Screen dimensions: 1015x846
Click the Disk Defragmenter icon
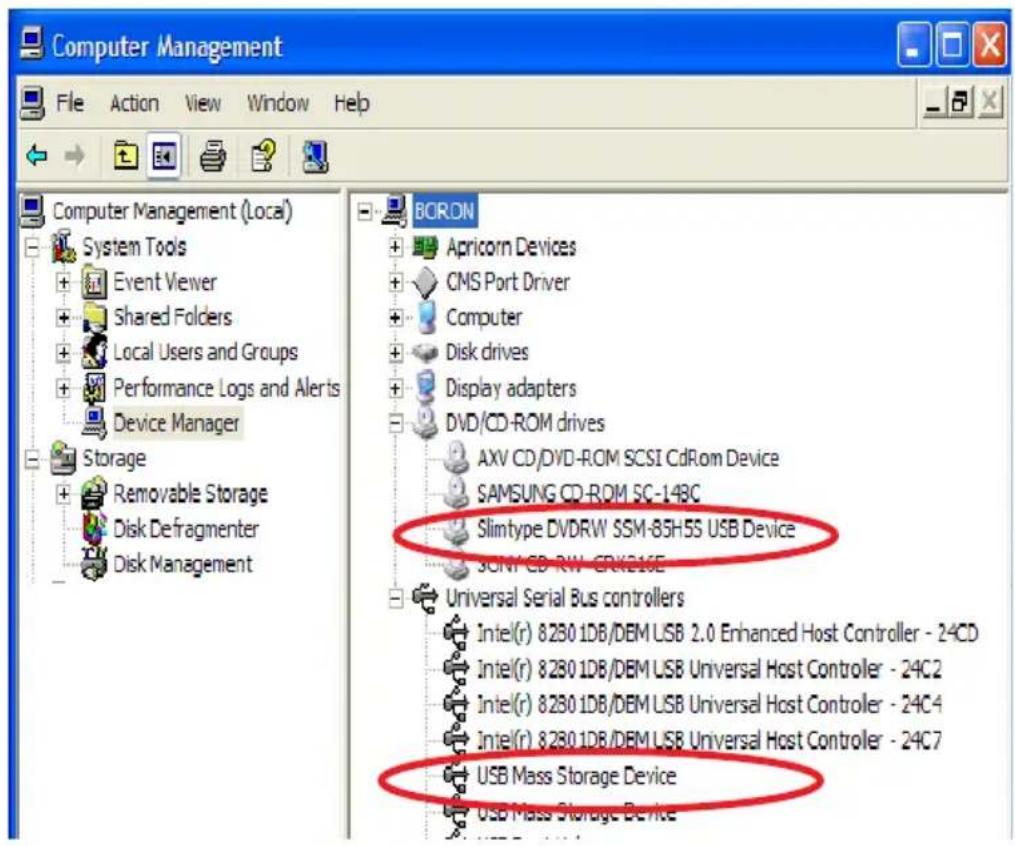pos(95,528)
